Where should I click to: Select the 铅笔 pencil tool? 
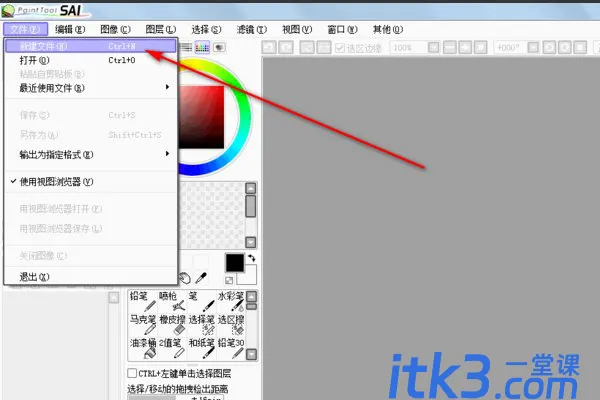[142, 302]
